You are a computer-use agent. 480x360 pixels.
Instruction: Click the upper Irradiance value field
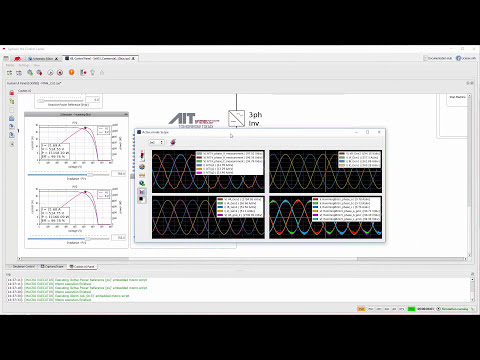coord(118,174)
